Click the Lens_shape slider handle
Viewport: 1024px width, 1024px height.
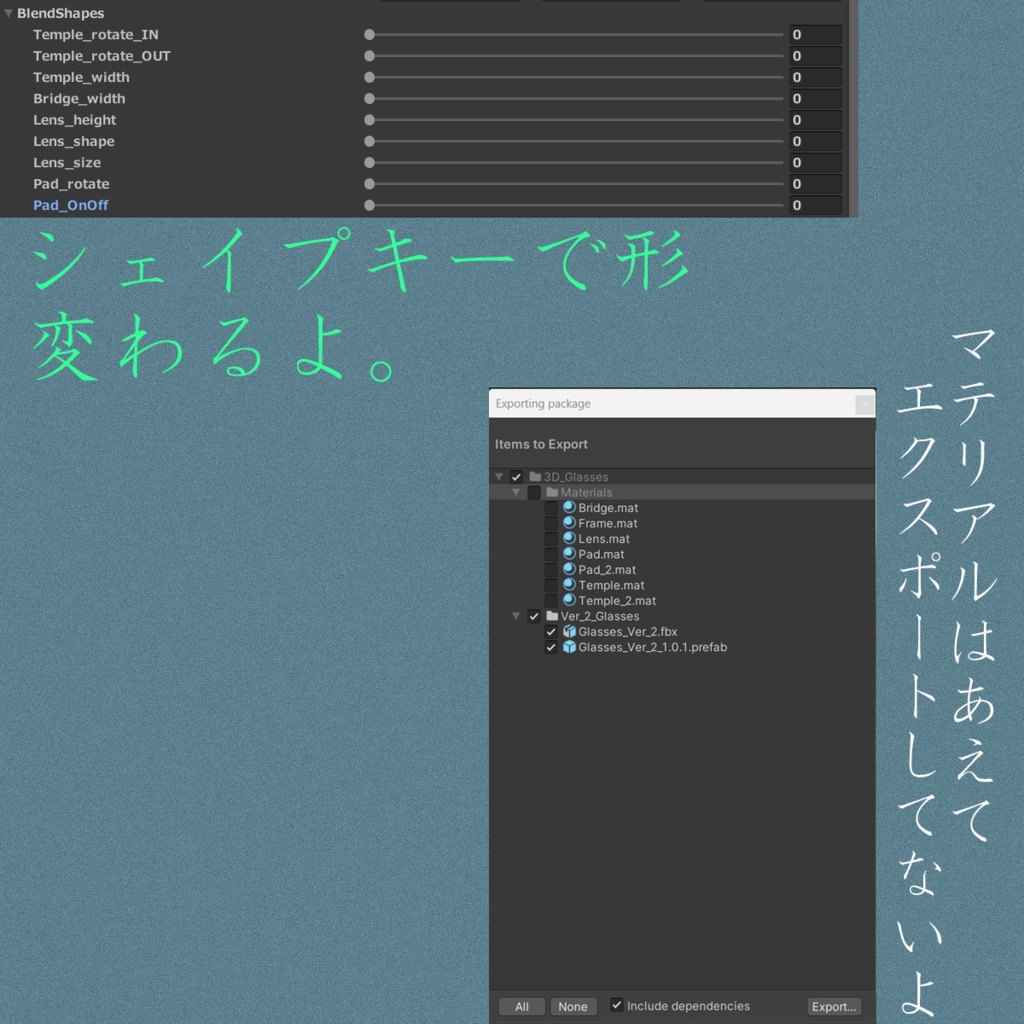[370, 141]
